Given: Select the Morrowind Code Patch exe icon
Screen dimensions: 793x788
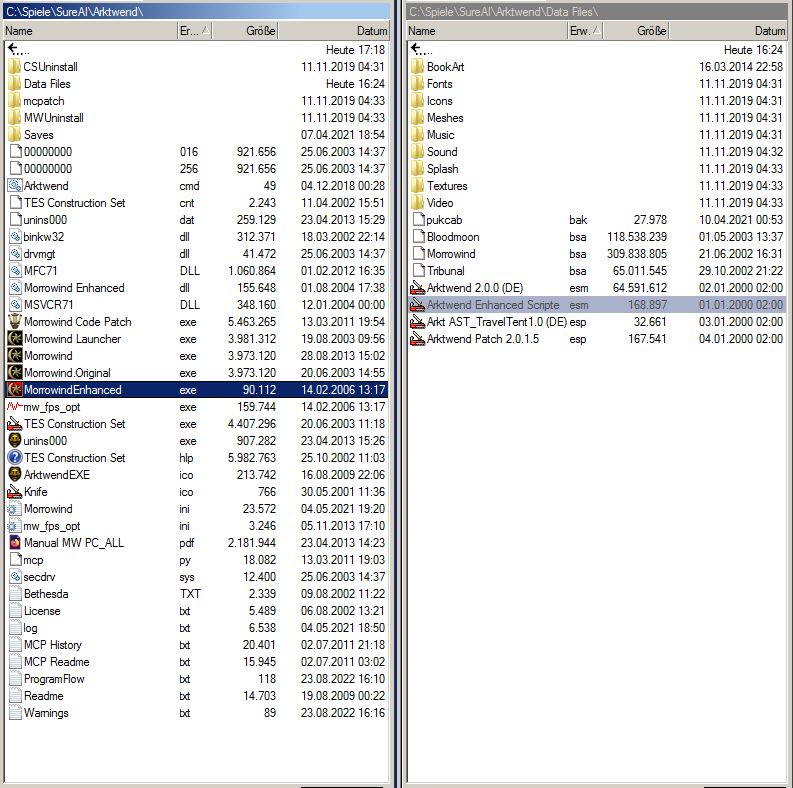Looking at the screenshot, I should pos(15,322).
